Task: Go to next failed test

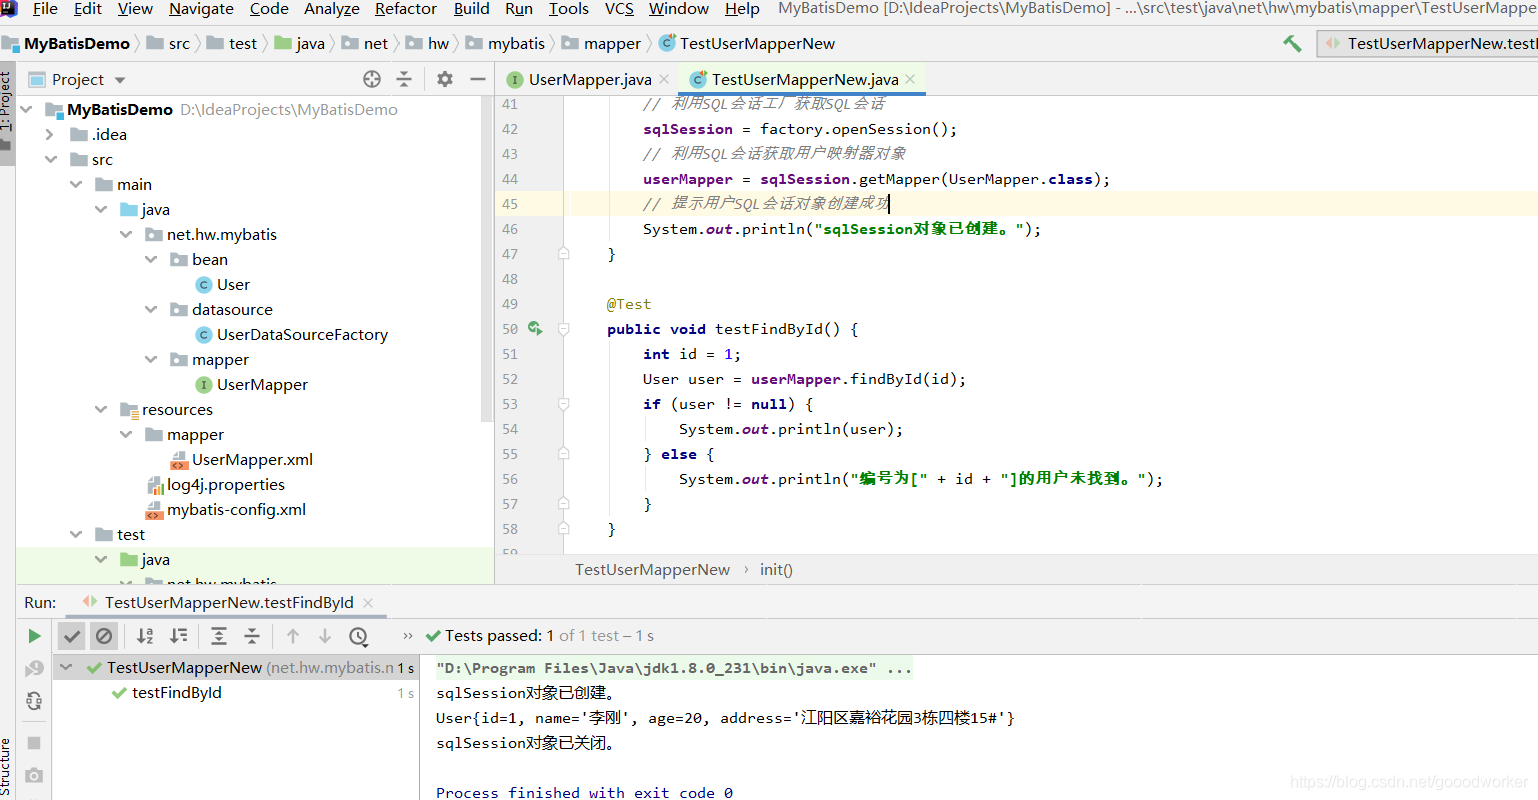Action: (325, 636)
